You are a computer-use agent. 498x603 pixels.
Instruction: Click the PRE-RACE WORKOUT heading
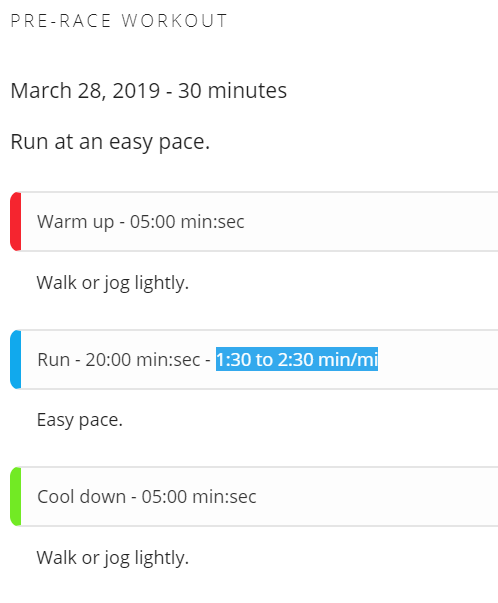pos(119,21)
